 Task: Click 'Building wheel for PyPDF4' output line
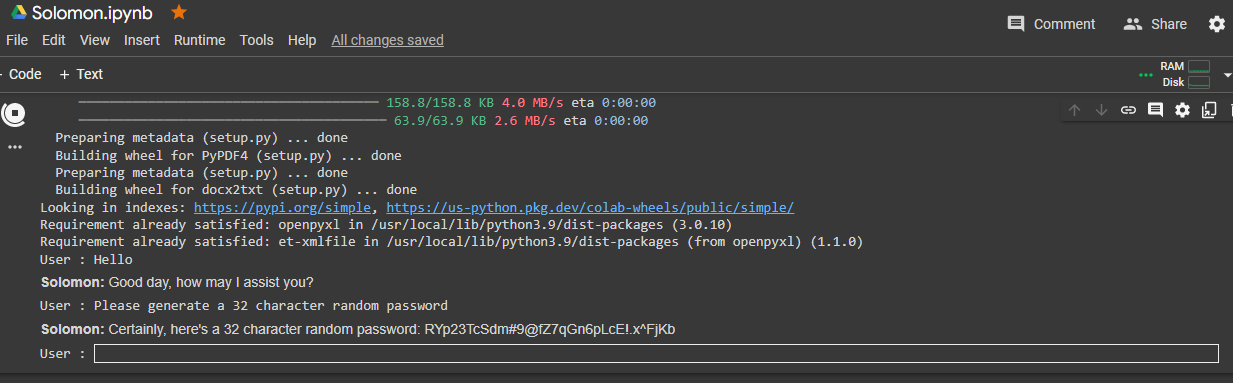pyautogui.click(x=228, y=155)
